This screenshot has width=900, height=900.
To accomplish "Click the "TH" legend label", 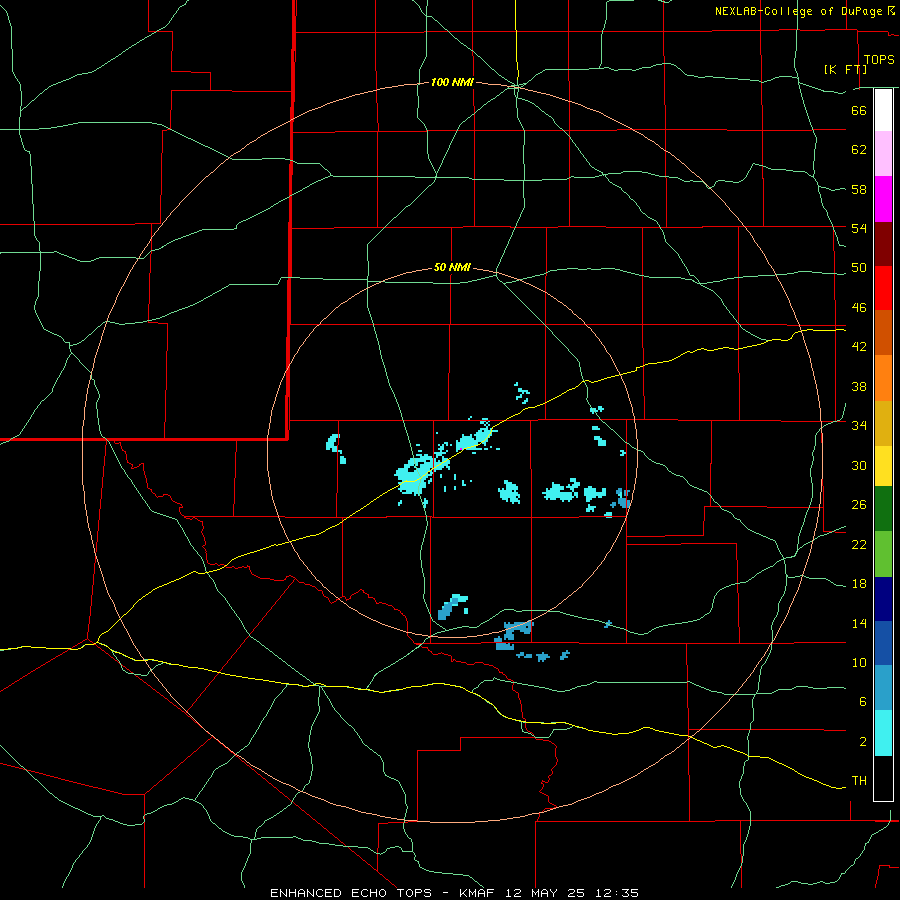I will (859, 781).
